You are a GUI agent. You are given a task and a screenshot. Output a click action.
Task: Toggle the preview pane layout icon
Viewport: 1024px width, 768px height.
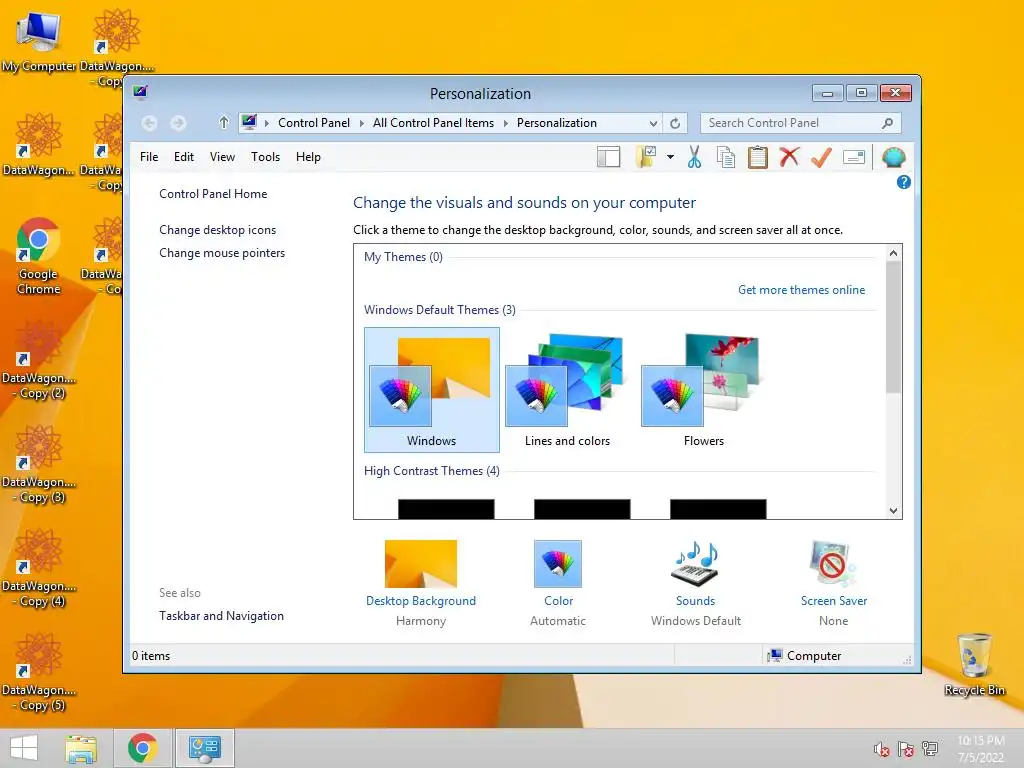tap(609, 157)
